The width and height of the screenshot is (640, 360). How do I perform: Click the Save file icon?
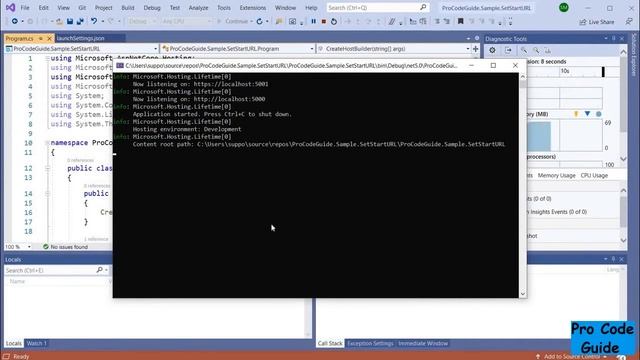tap(70, 21)
